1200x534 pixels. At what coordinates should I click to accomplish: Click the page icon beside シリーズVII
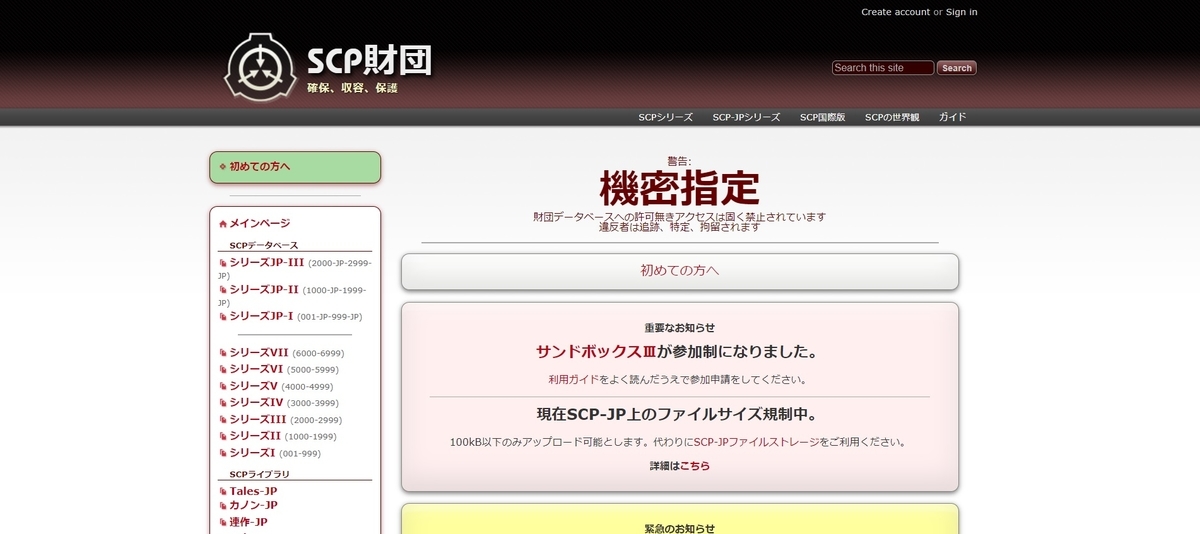(x=222, y=353)
